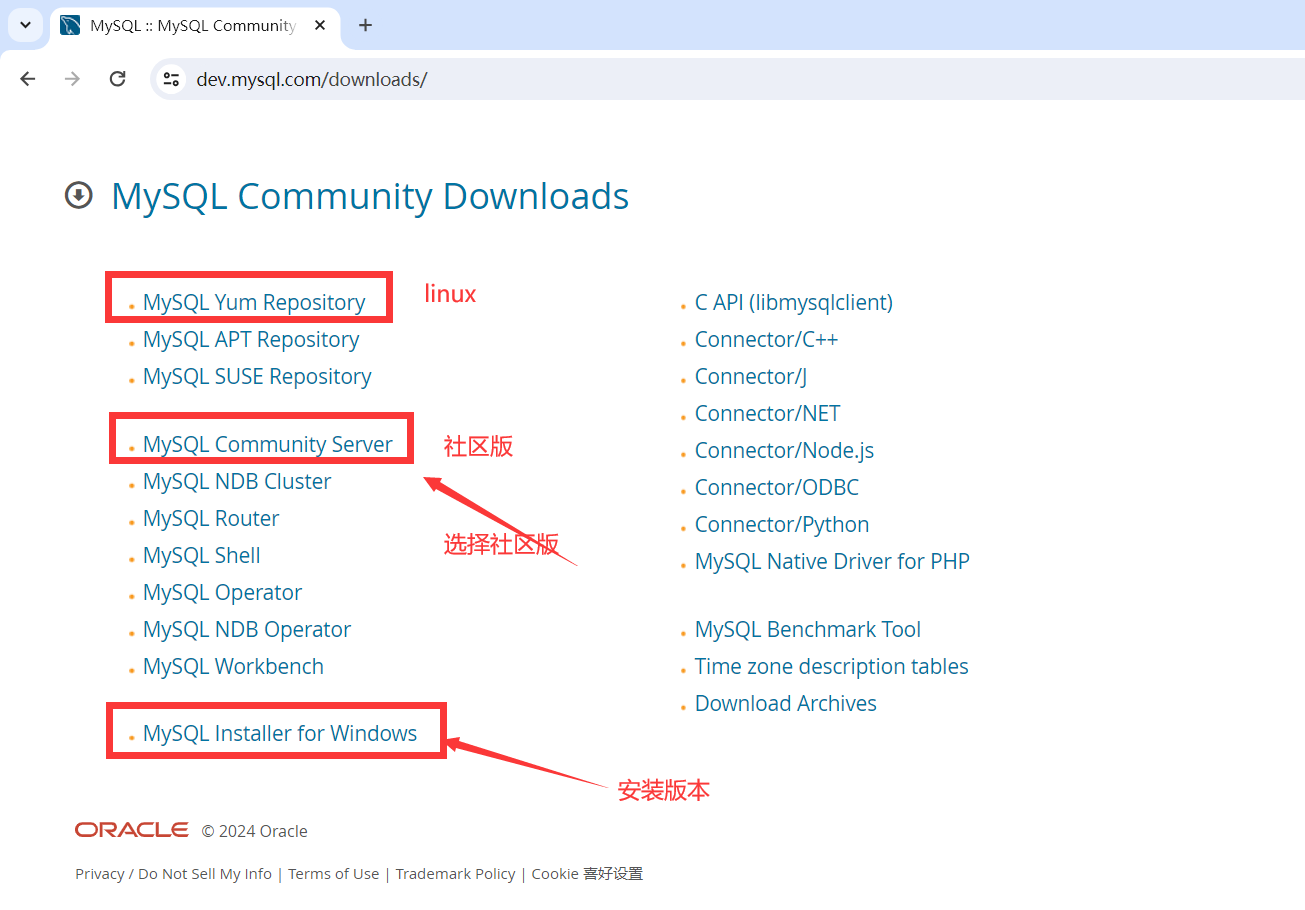
Task: Close the MySQL Community tab
Action: pos(320,25)
